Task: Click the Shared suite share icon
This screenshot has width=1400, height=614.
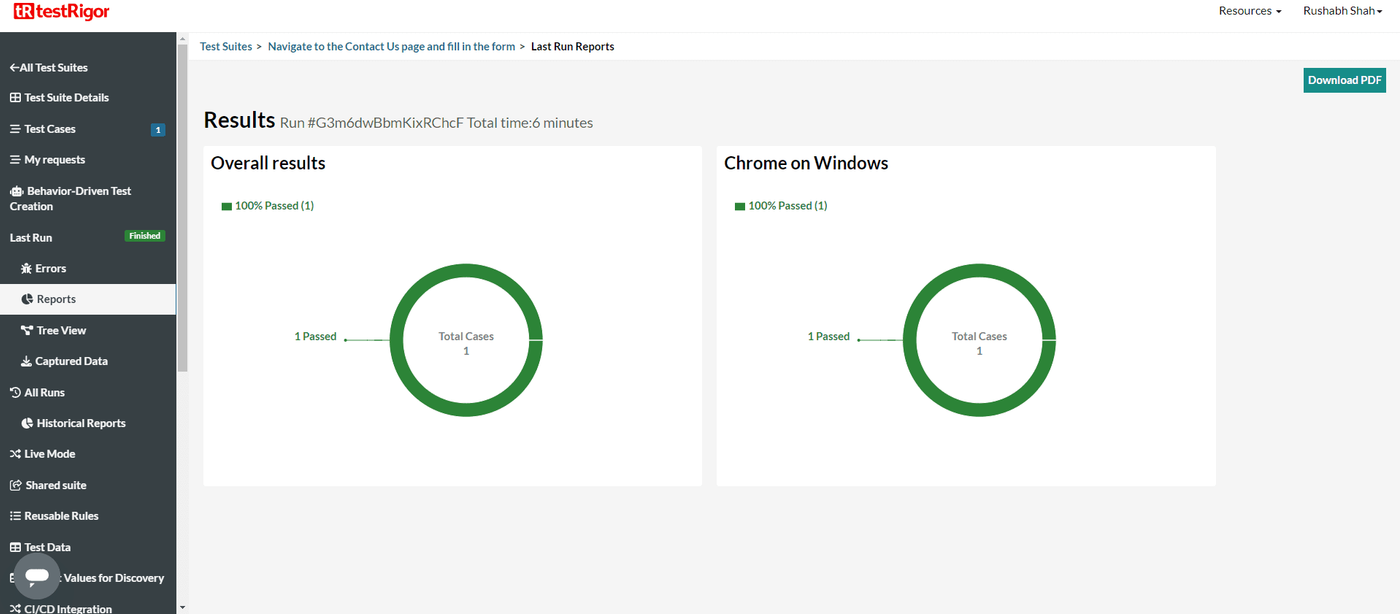Action: pyautogui.click(x=15, y=485)
